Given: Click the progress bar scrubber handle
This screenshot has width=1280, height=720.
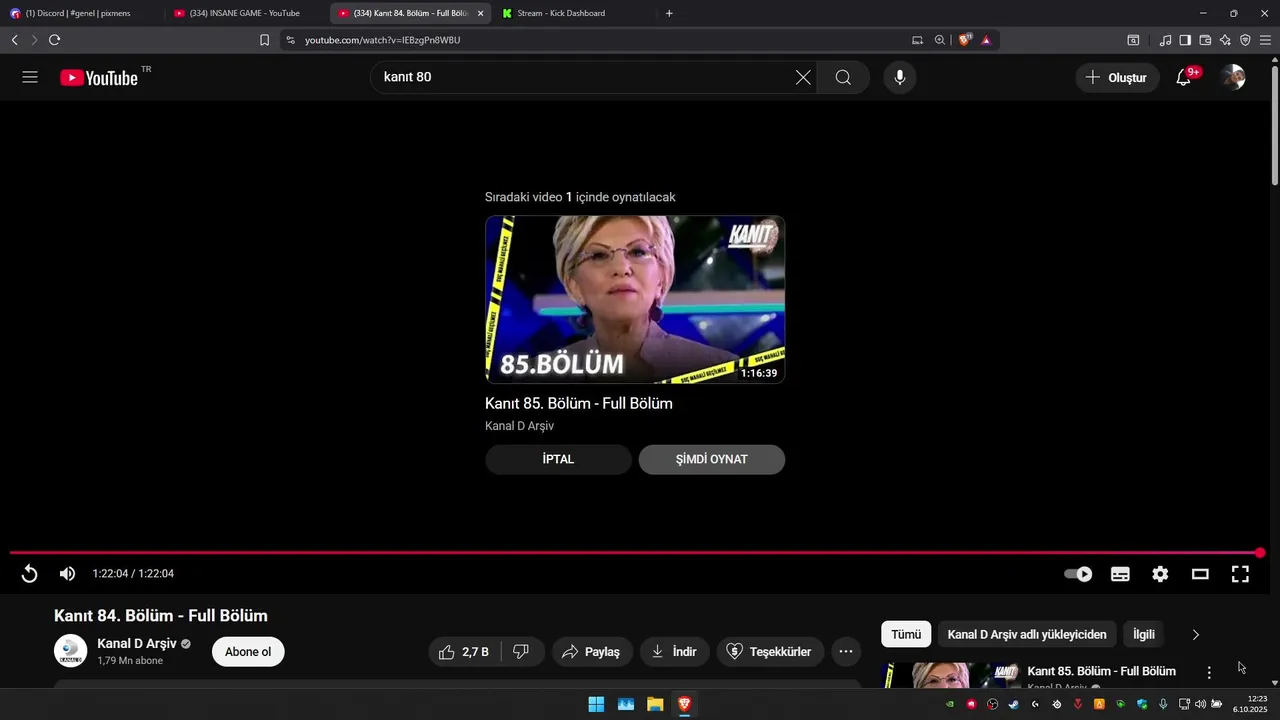Looking at the screenshot, I should pyautogui.click(x=1260, y=552).
